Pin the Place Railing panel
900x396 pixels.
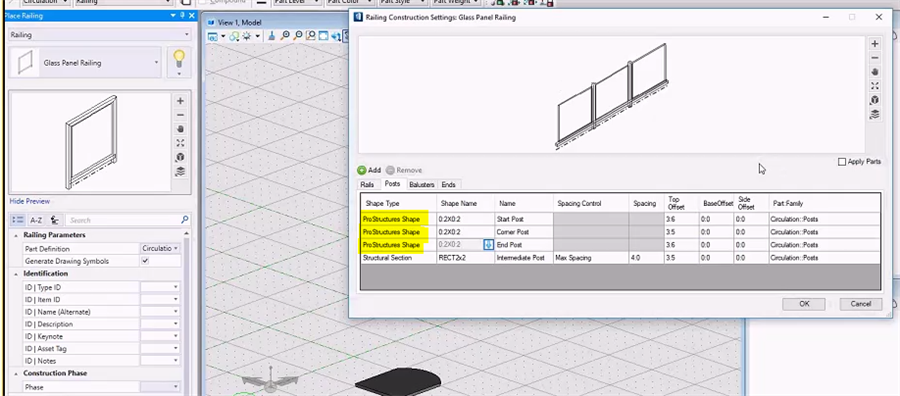(183, 16)
